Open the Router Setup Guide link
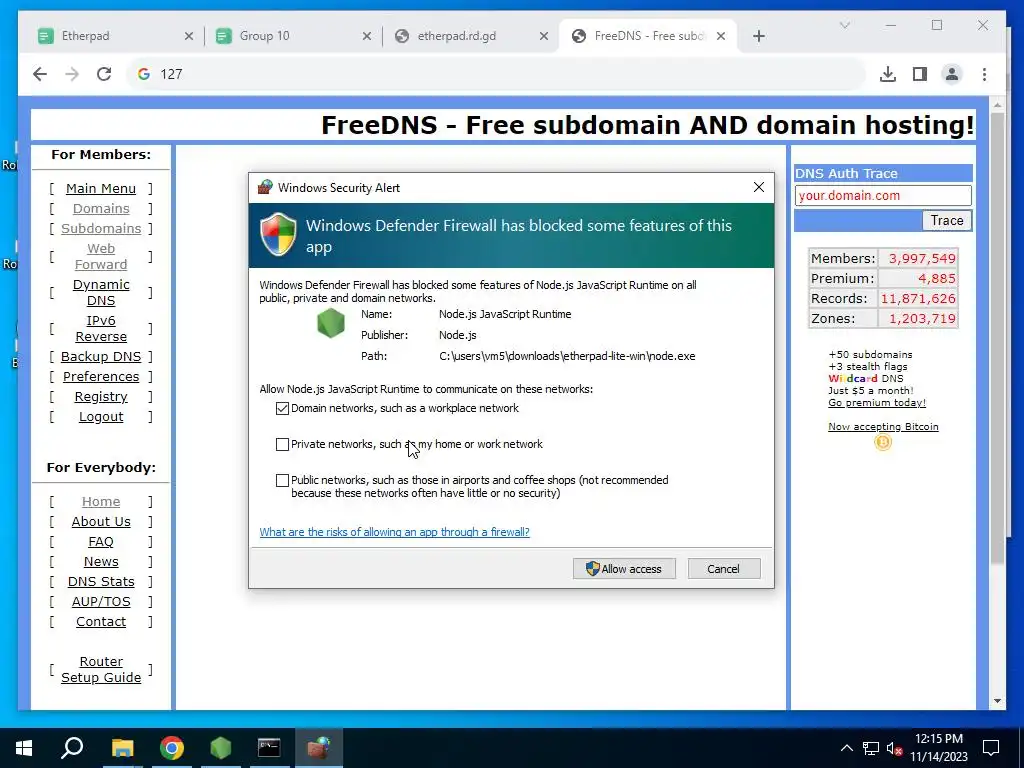 point(101,670)
